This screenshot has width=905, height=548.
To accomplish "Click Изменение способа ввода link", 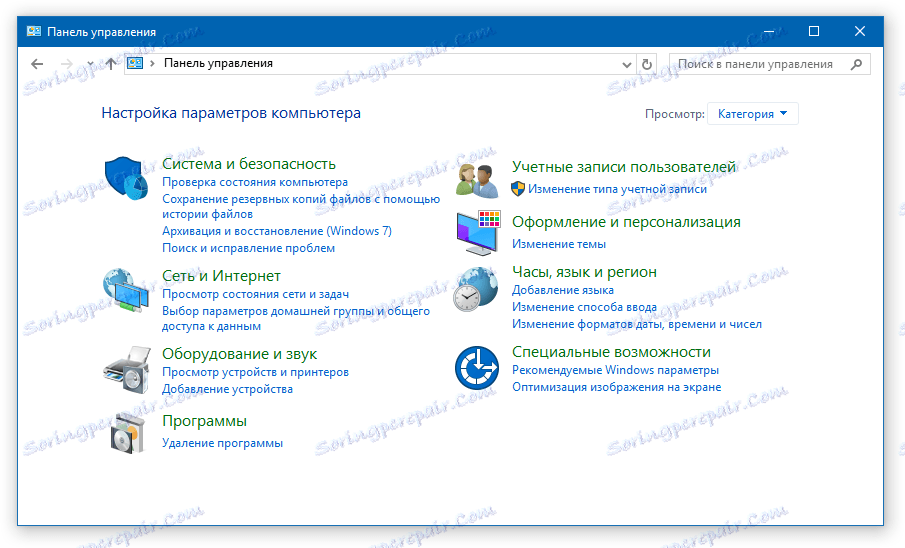I will click(x=584, y=307).
